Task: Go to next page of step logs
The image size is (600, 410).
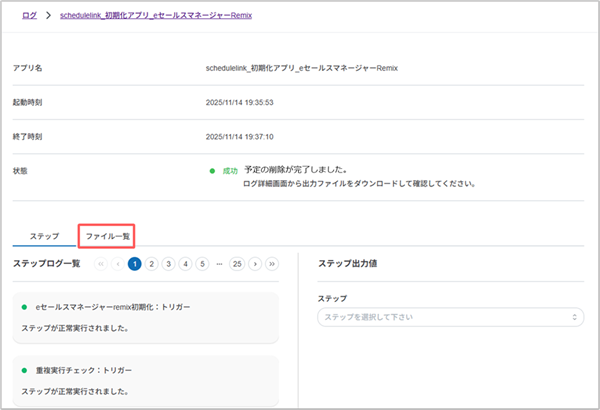Action: point(255,264)
